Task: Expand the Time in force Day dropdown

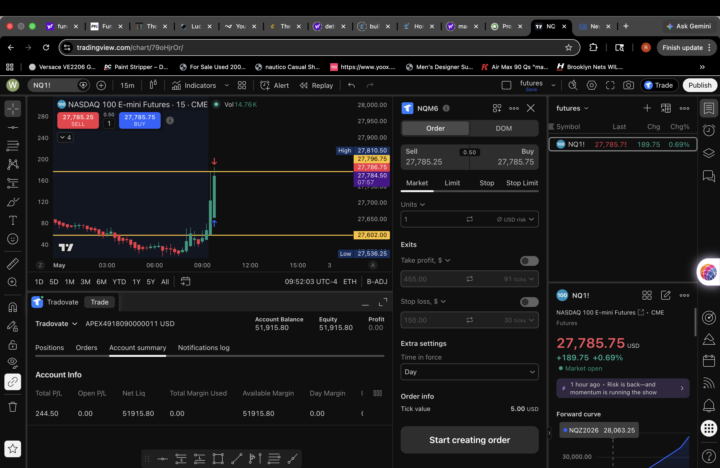Action: (469, 372)
